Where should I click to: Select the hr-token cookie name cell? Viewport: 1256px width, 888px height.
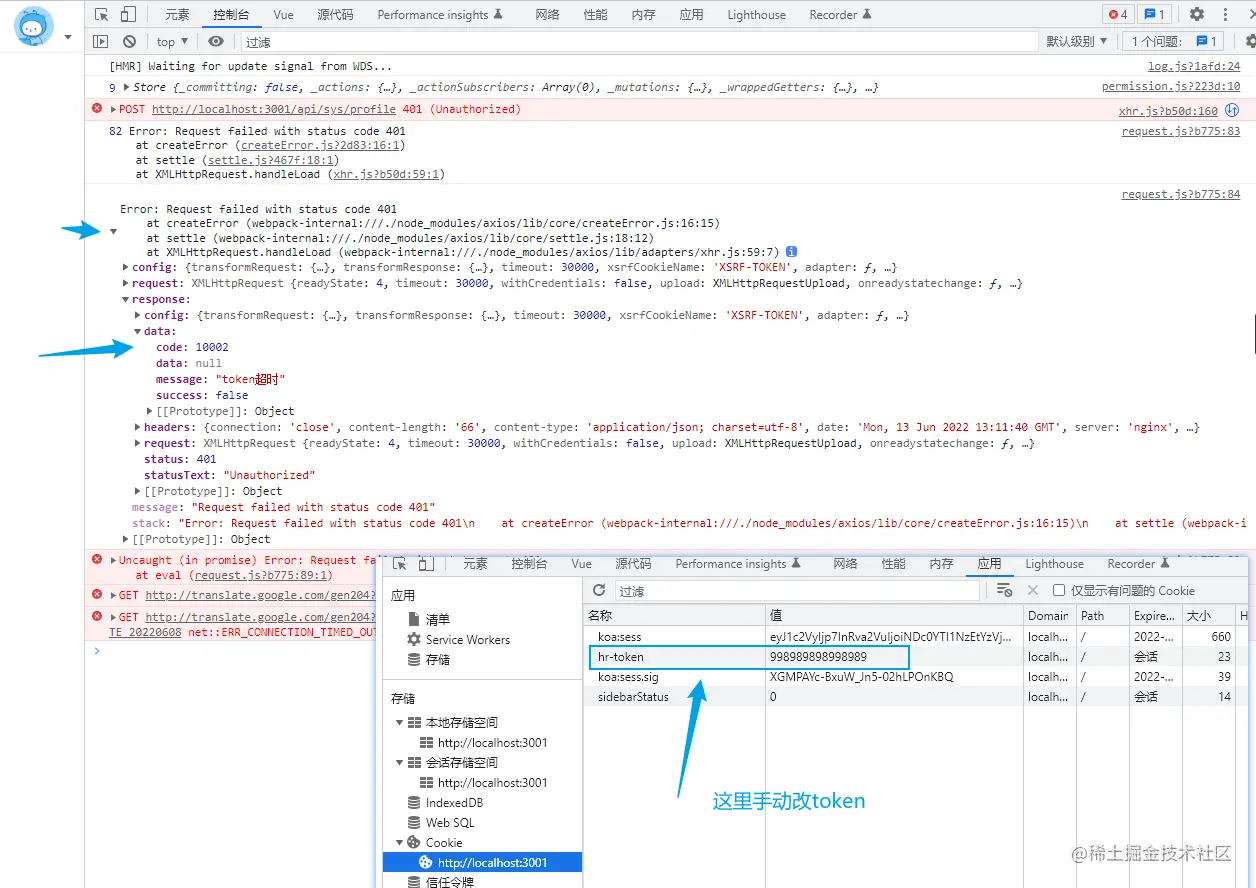[x=675, y=657]
